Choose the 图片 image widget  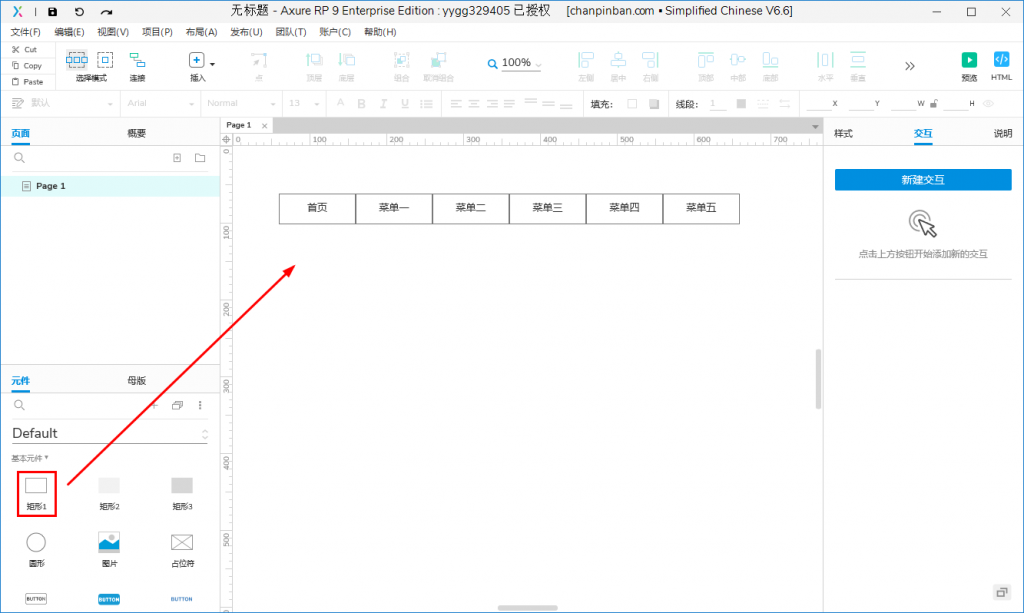point(109,543)
